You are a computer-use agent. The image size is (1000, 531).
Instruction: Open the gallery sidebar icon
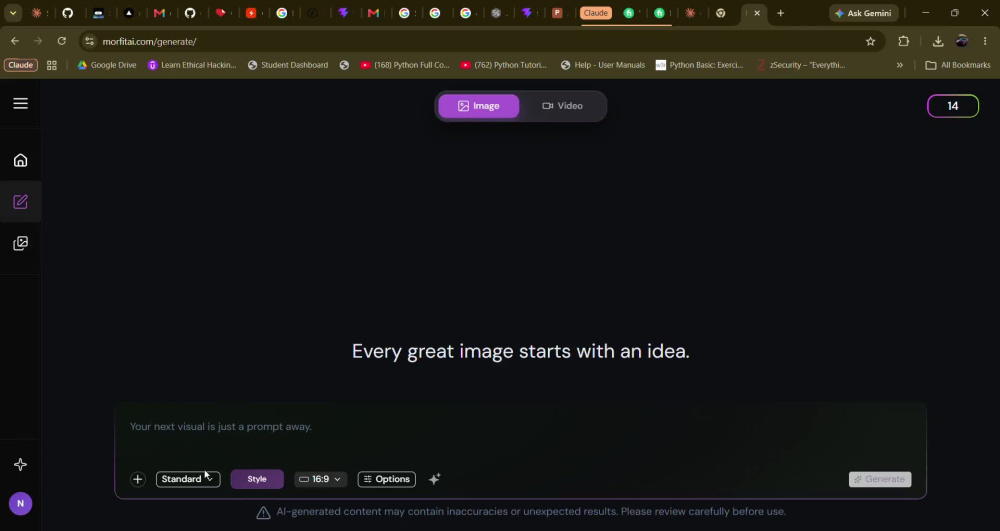[x=20, y=243]
